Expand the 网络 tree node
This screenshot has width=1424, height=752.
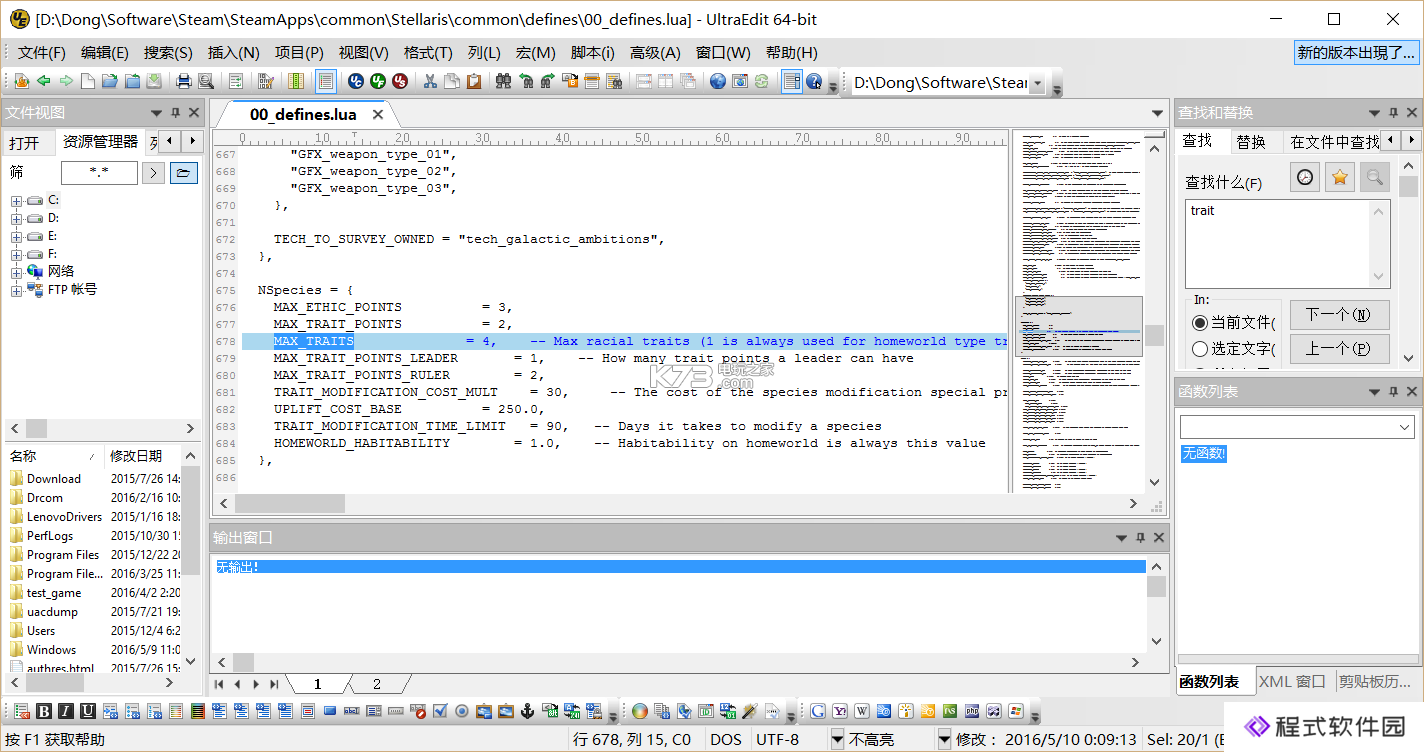[x=16, y=273]
